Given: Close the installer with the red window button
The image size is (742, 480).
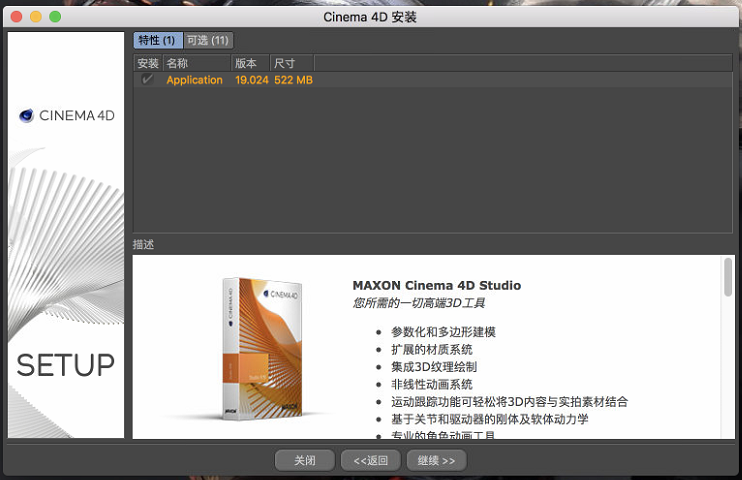Looking at the screenshot, I should [x=17, y=17].
